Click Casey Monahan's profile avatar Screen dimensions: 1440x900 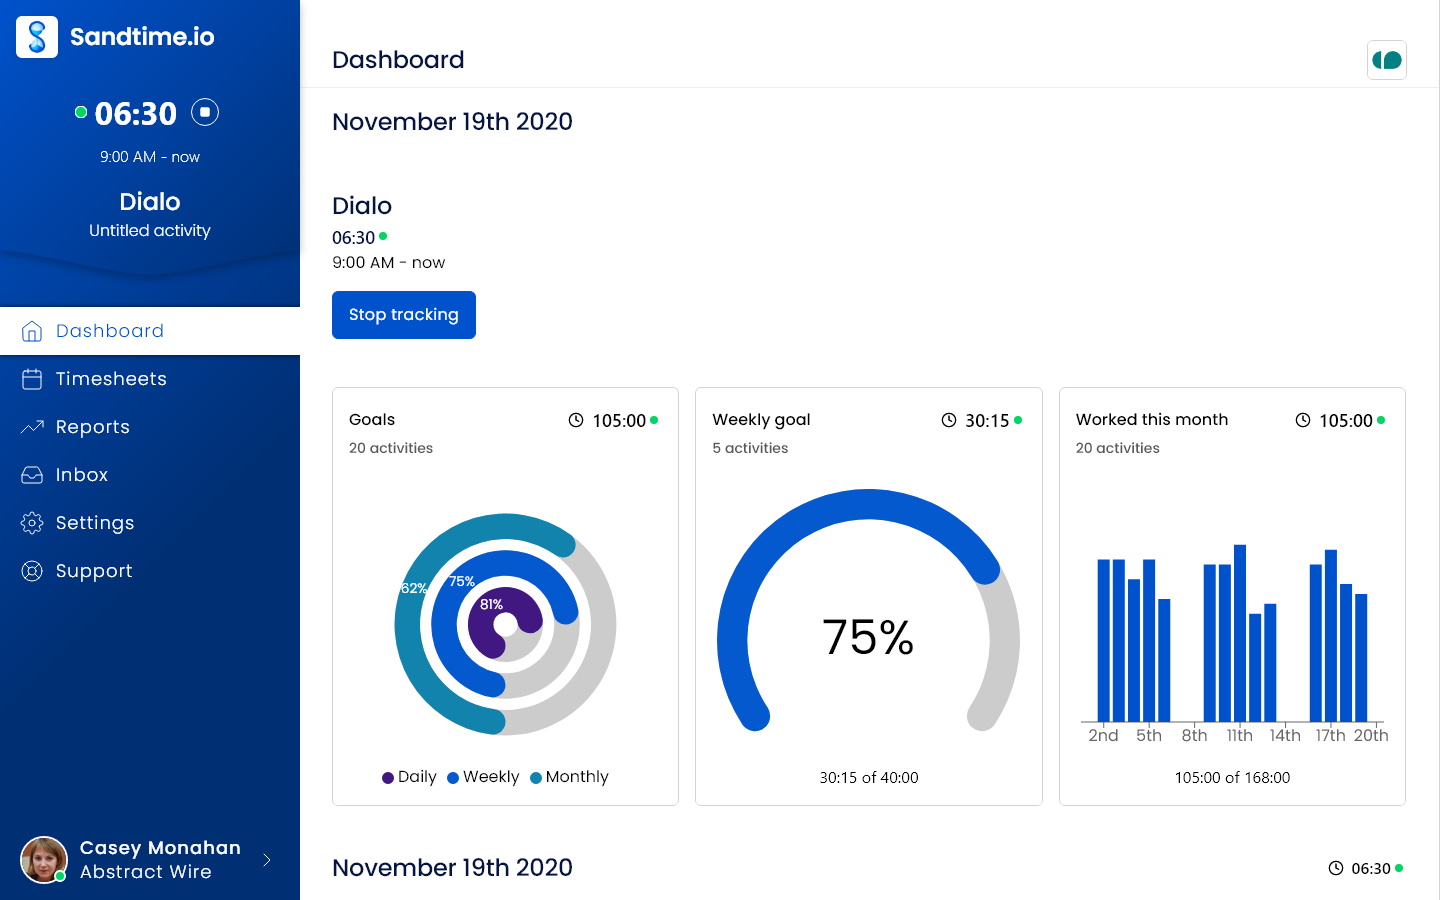coord(44,860)
